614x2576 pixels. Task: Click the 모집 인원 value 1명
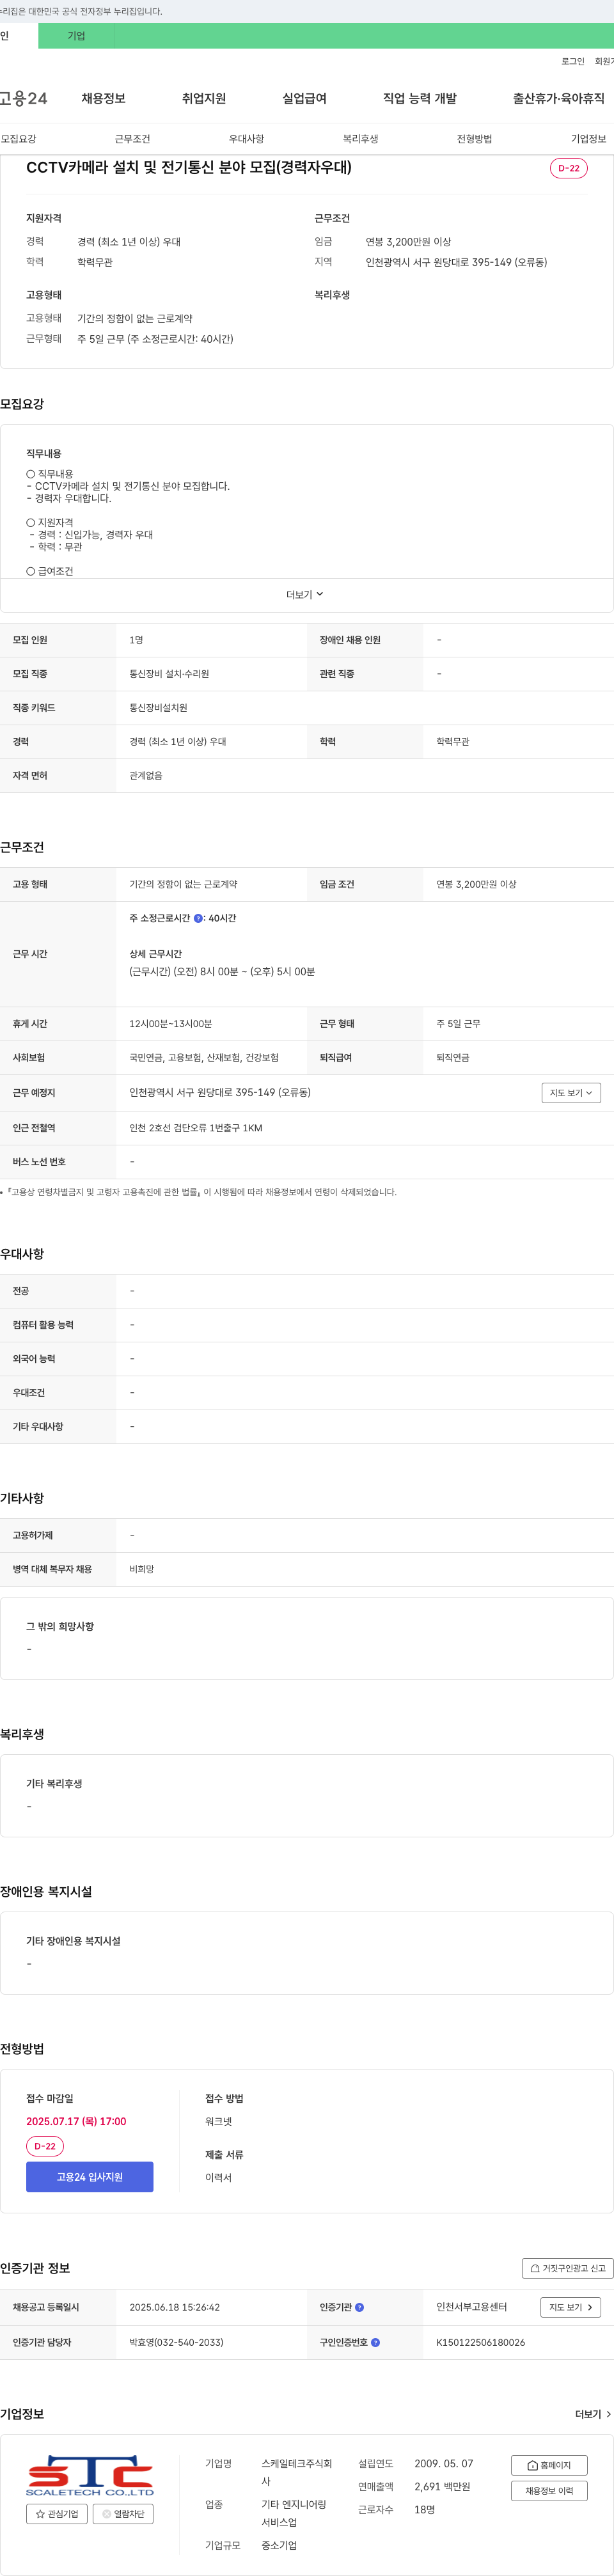pyautogui.click(x=136, y=640)
